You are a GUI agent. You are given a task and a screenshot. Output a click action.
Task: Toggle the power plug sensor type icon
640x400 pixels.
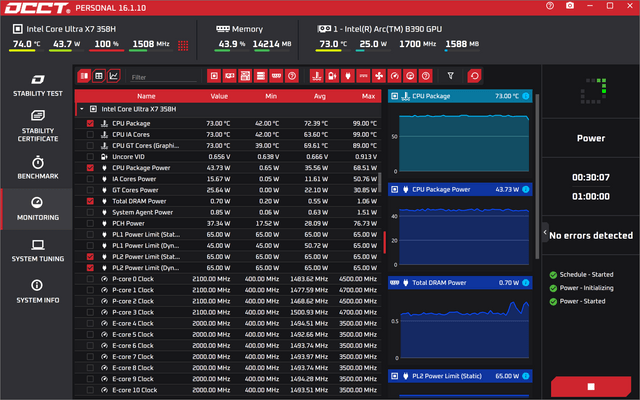pyautogui.click(x=348, y=76)
